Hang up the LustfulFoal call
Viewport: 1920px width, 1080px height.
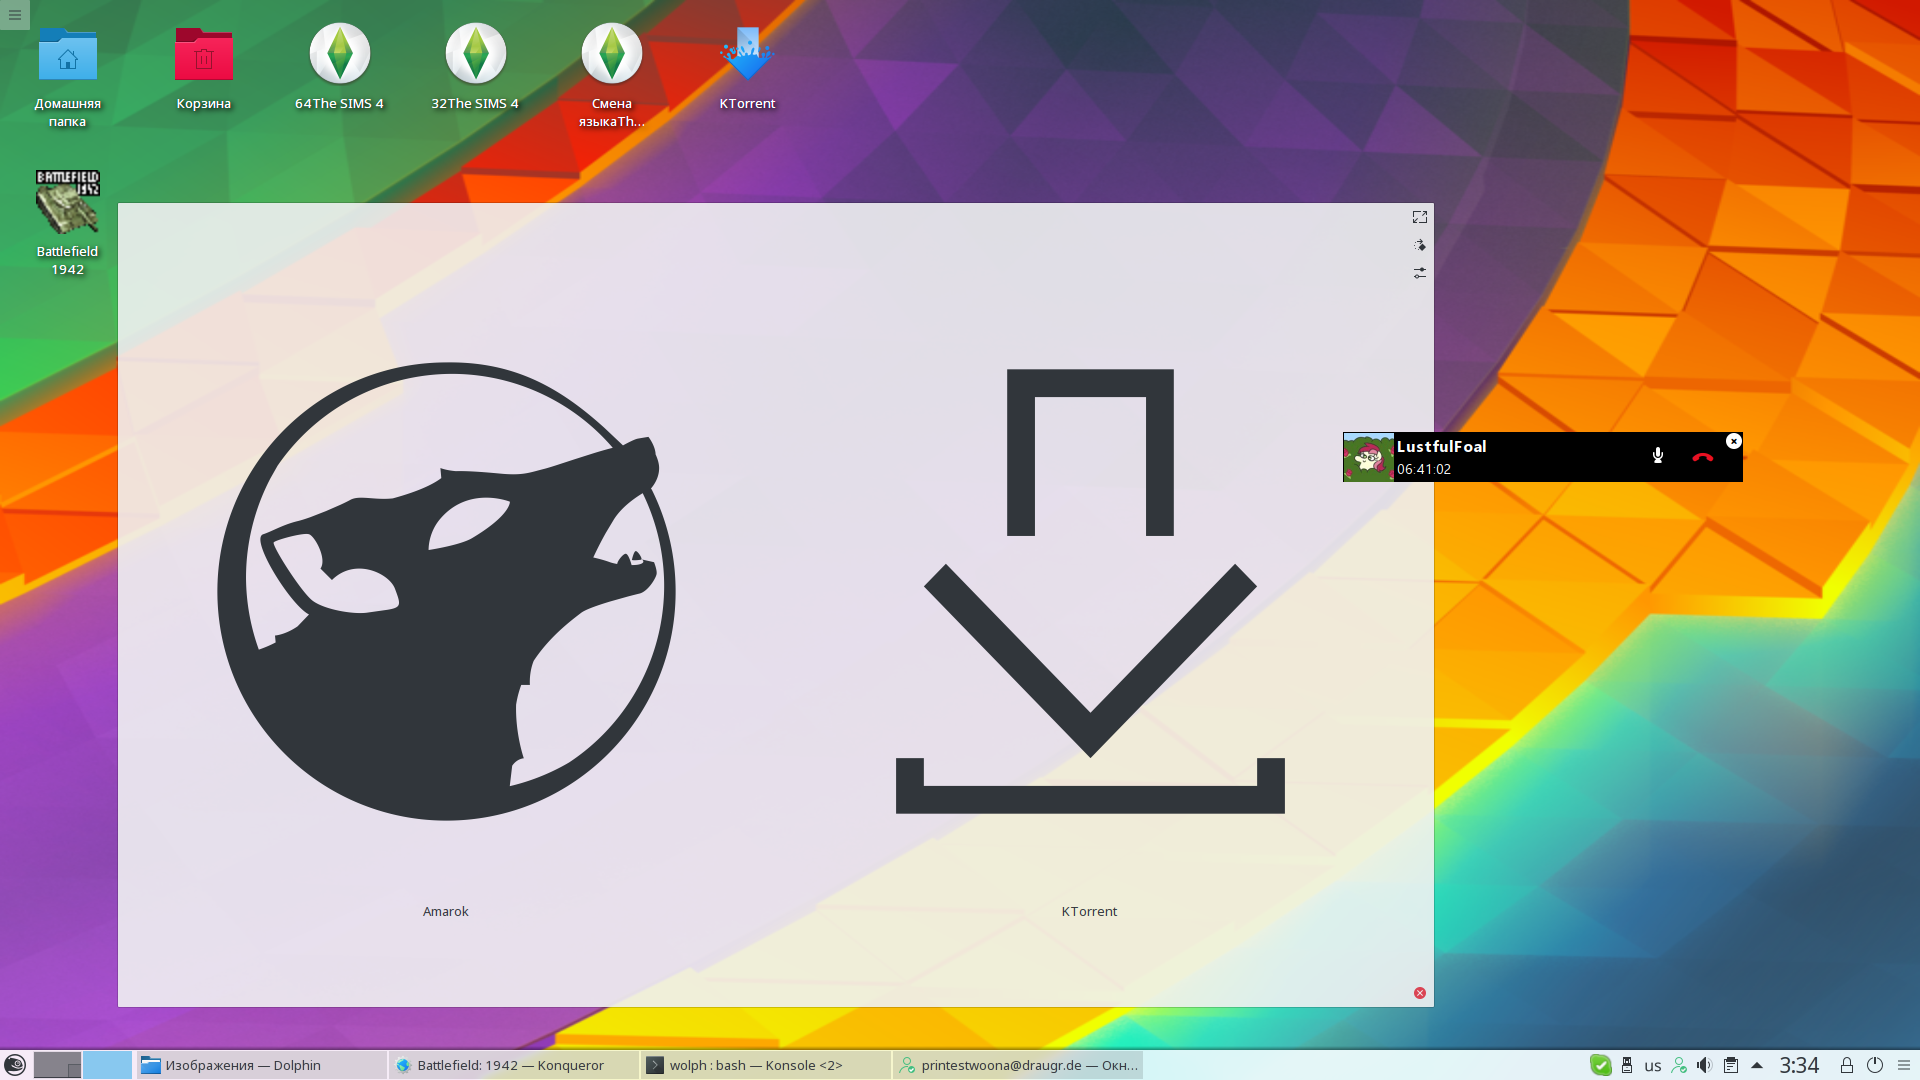[1702, 457]
